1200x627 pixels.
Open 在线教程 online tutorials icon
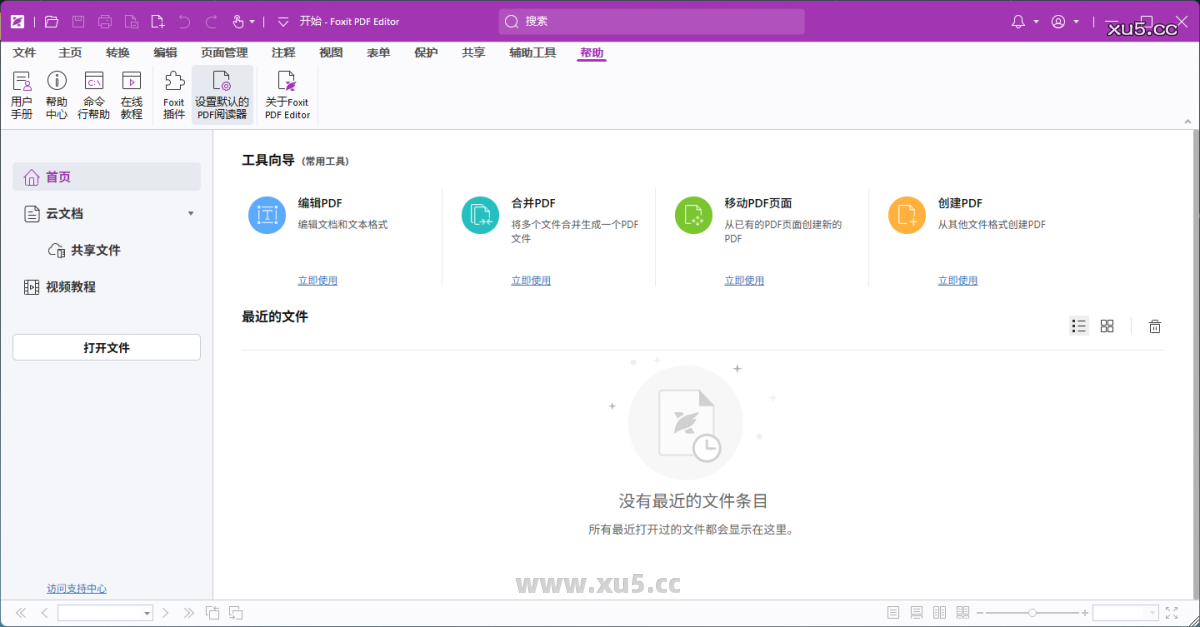131,93
